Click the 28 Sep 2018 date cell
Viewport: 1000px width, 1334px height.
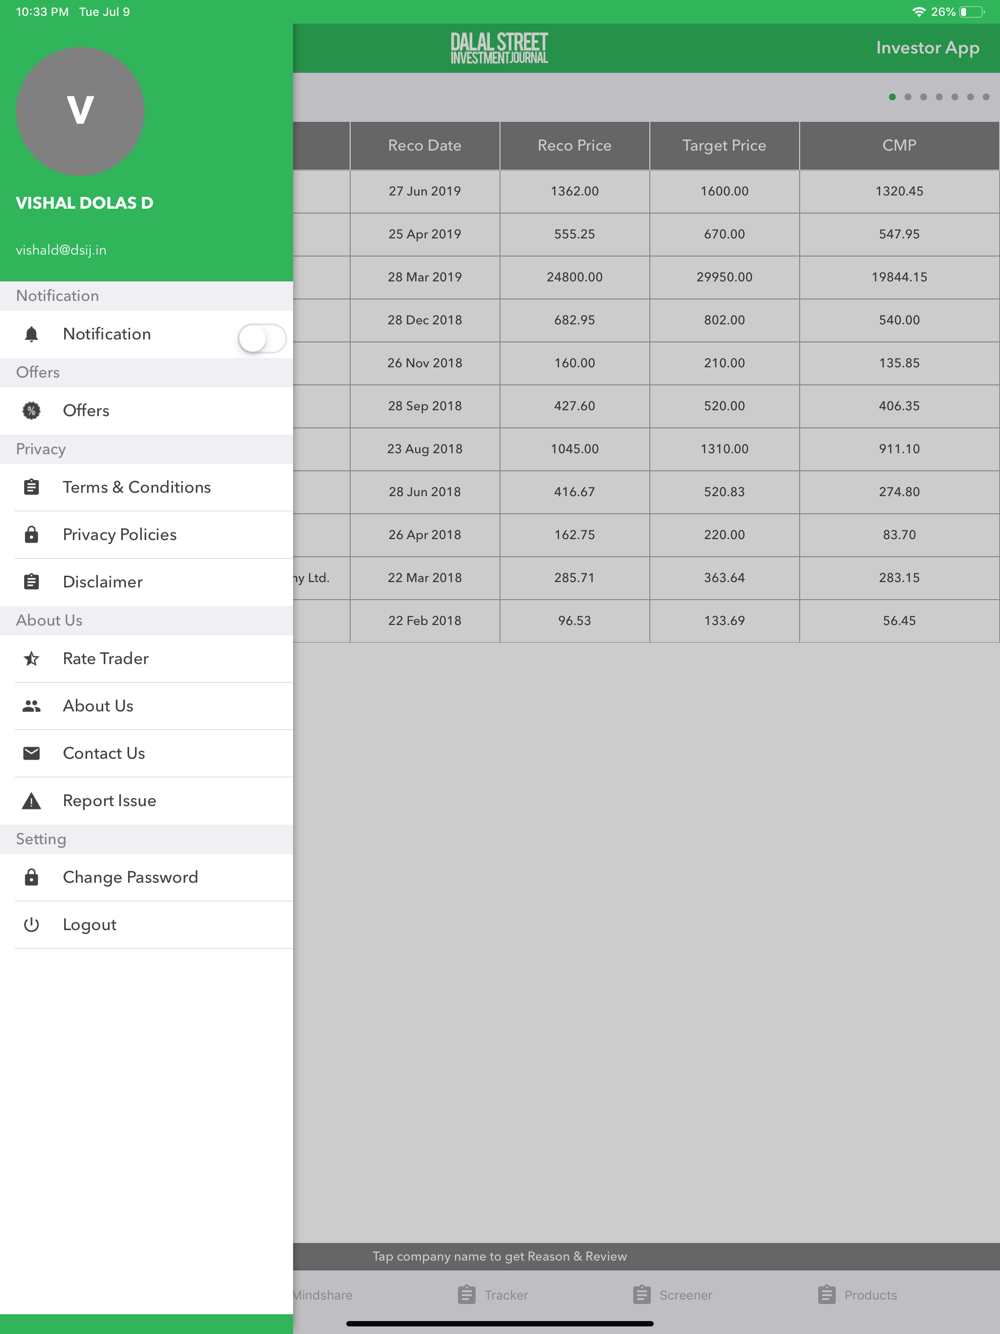coord(425,406)
